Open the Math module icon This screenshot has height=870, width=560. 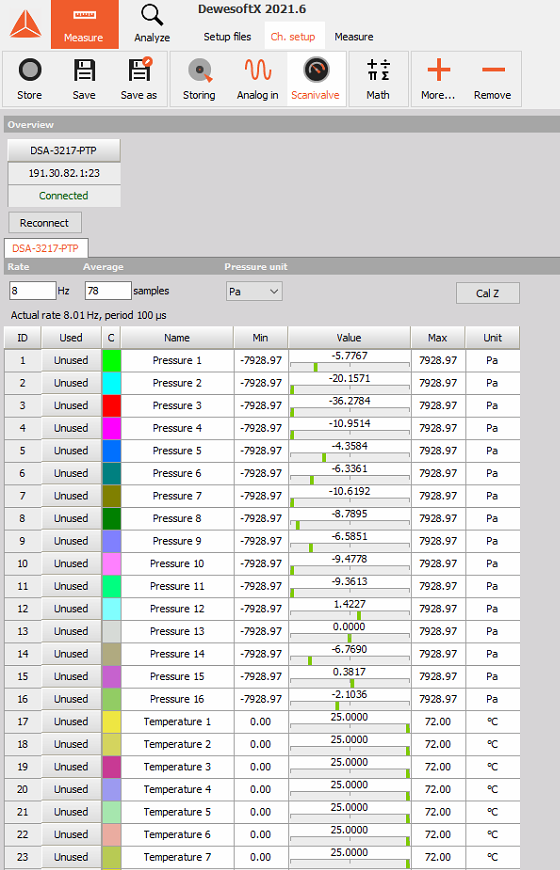pyautogui.click(x=378, y=79)
